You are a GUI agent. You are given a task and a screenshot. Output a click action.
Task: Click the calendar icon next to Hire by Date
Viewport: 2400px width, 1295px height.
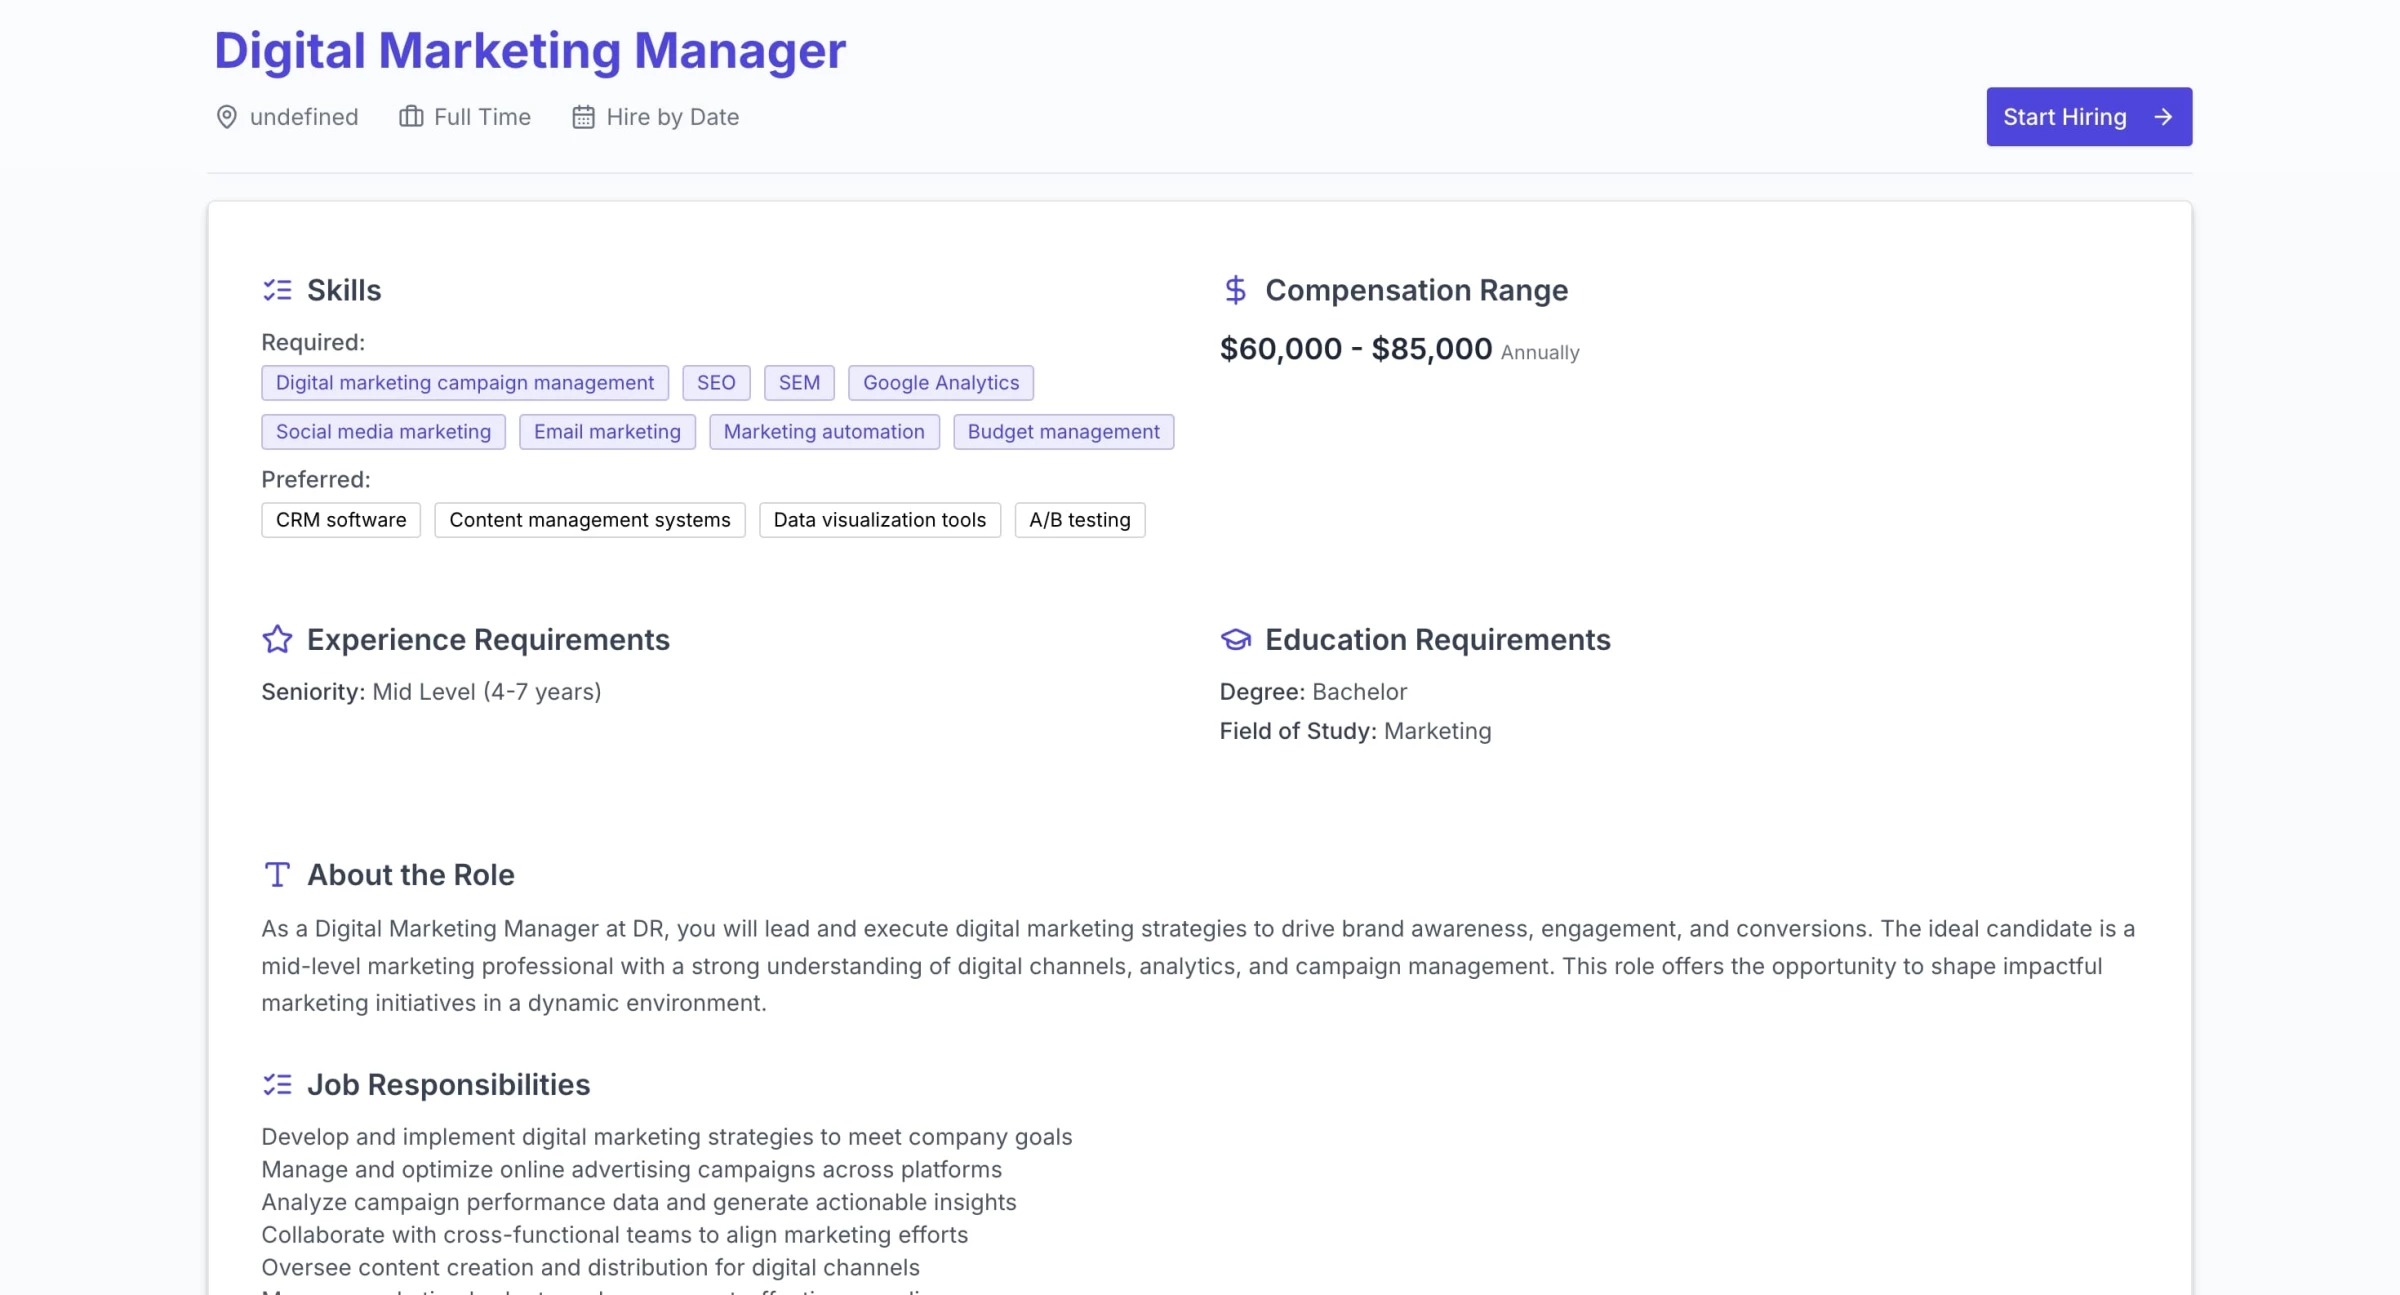[x=583, y=117]
